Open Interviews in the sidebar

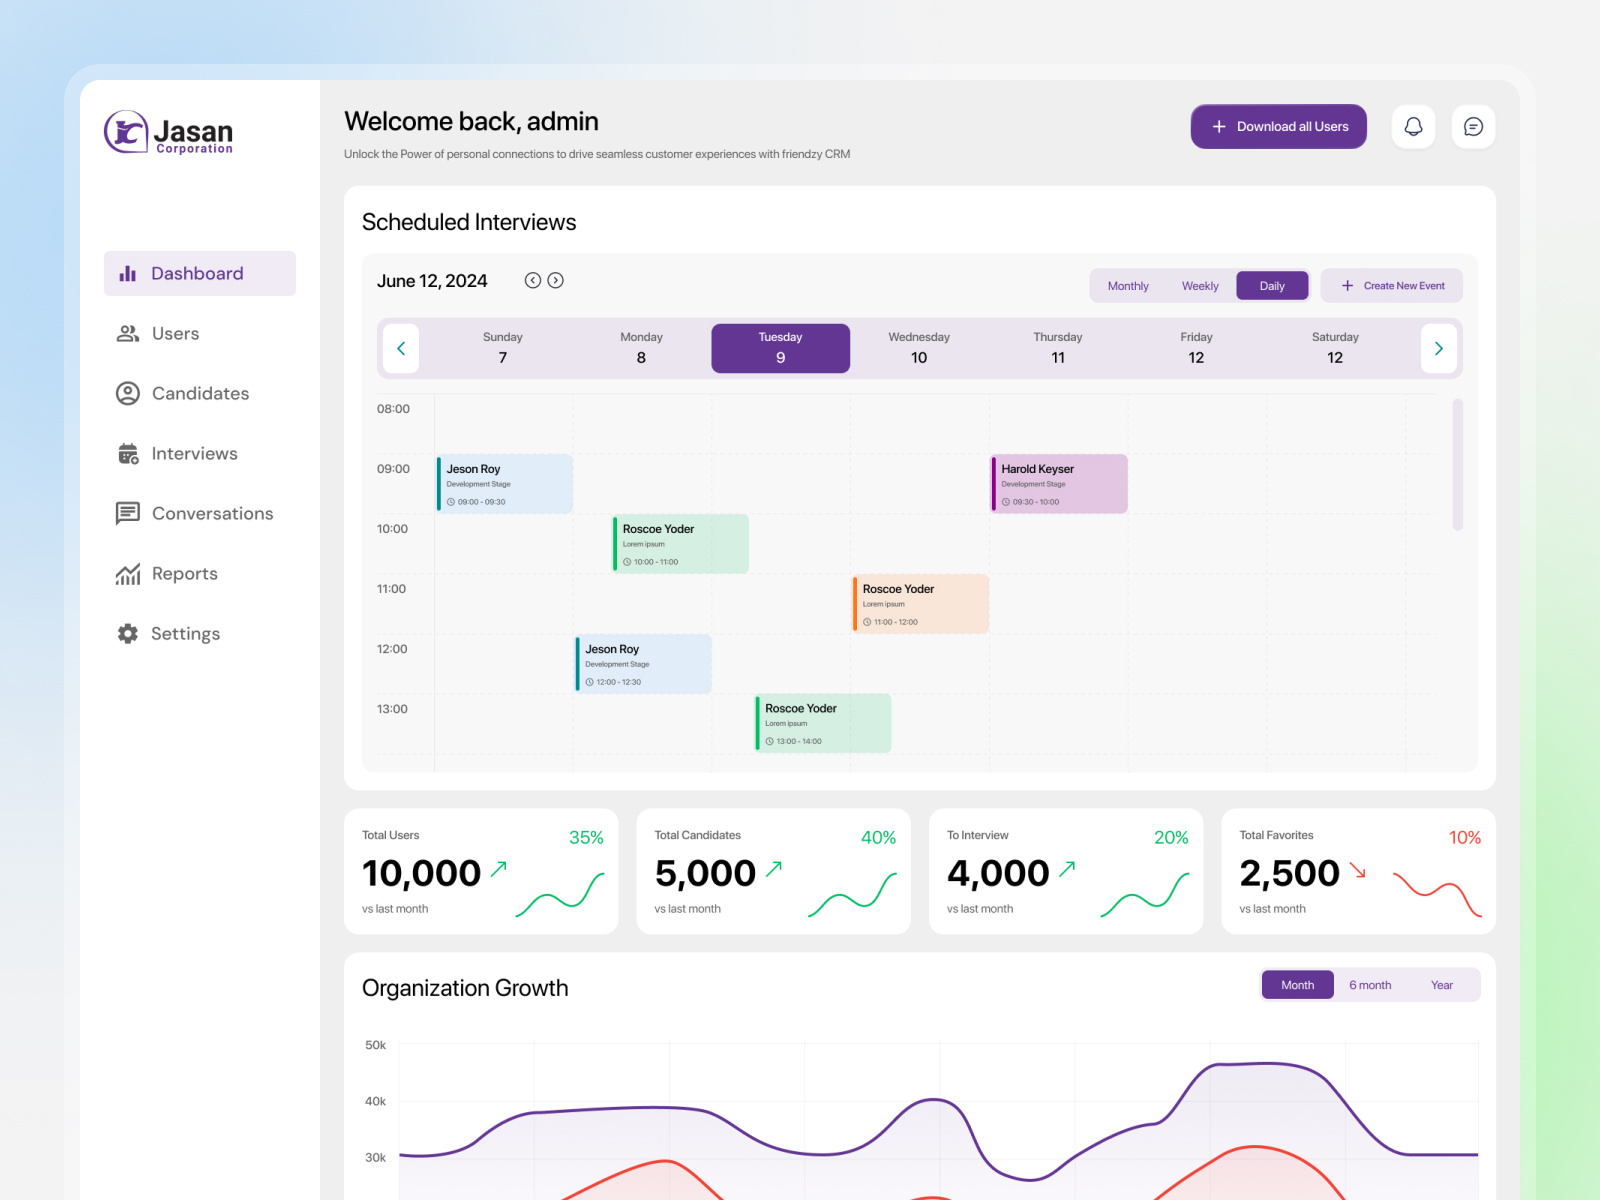click(x=200, y=454)
